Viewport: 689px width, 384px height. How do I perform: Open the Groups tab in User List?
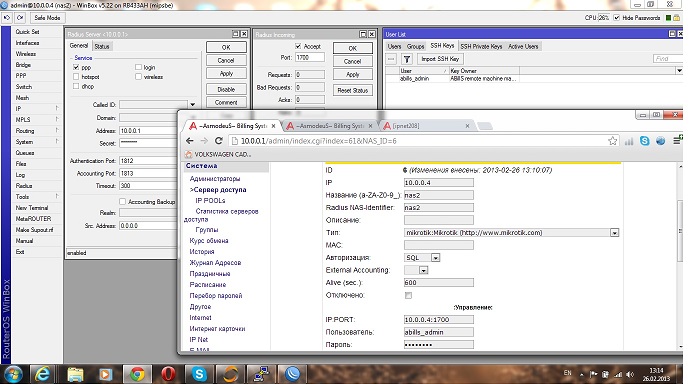[415, 46]
